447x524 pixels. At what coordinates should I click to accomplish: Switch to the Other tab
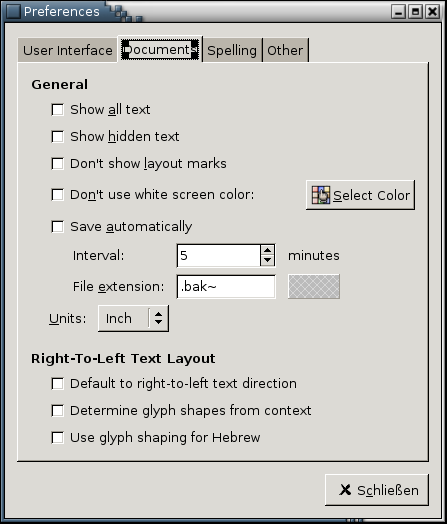pyautogui.click(x=285, y=50)
